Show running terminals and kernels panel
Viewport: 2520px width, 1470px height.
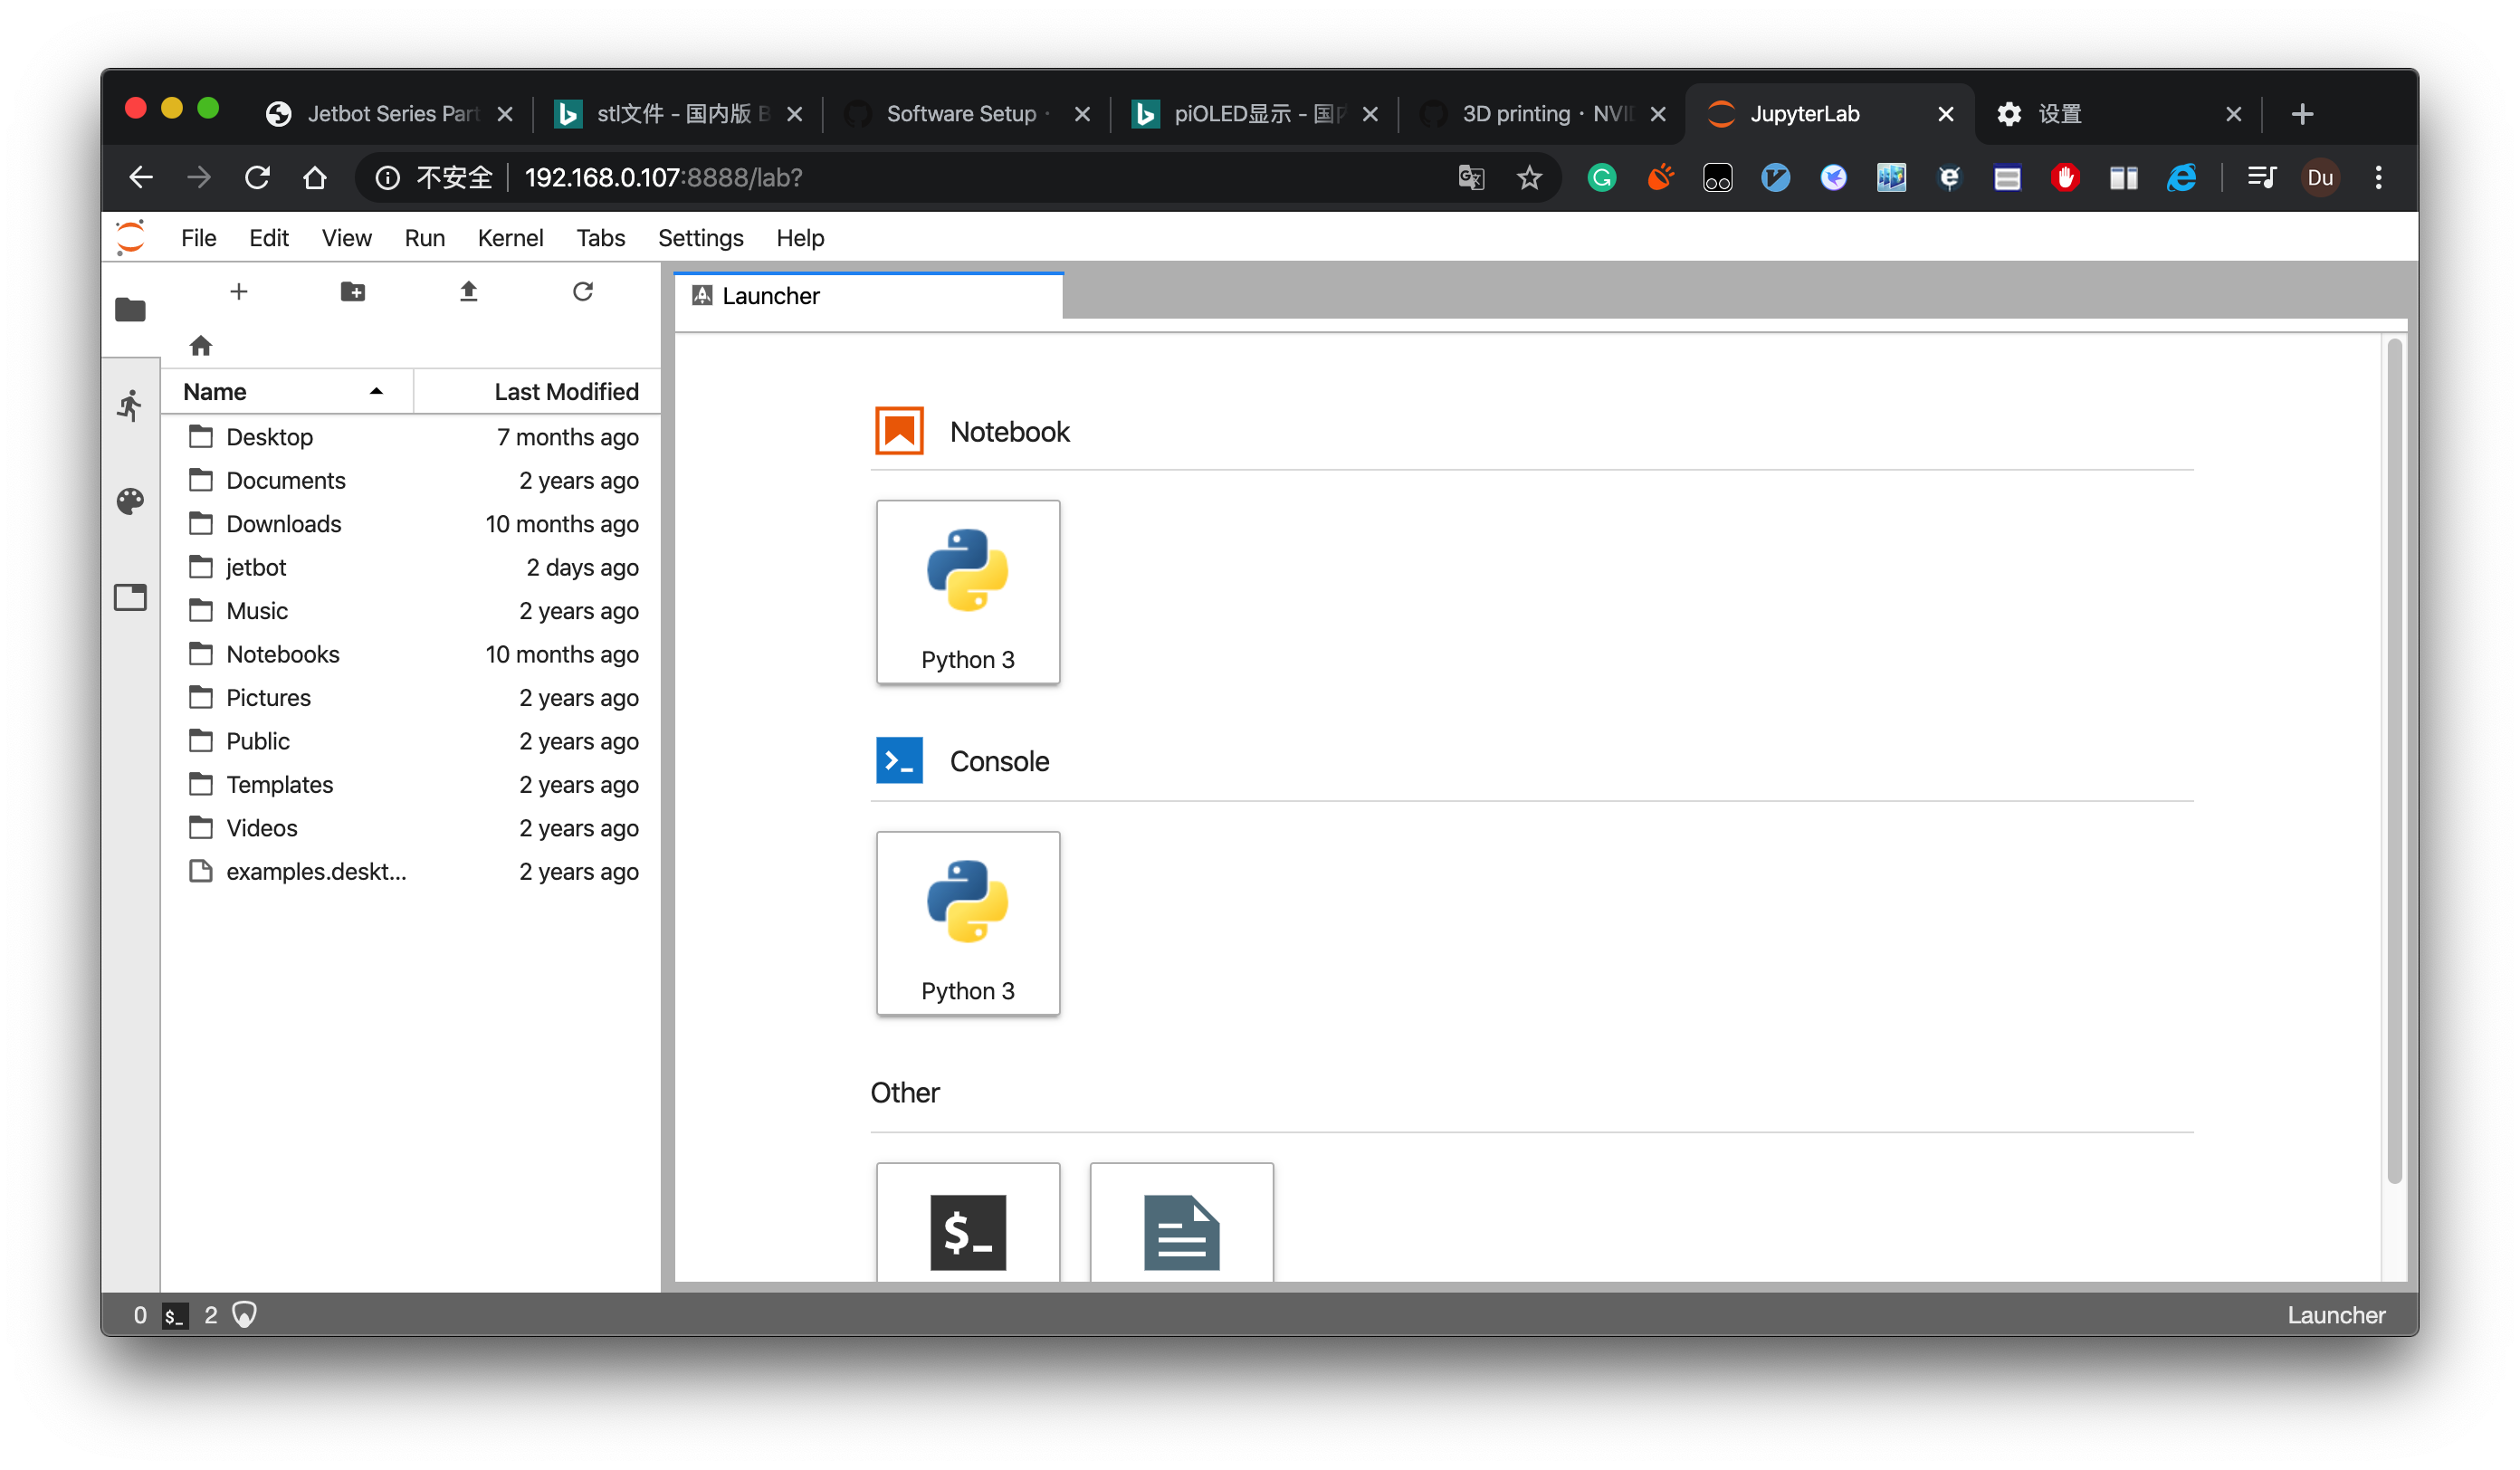tap(130, 405)
